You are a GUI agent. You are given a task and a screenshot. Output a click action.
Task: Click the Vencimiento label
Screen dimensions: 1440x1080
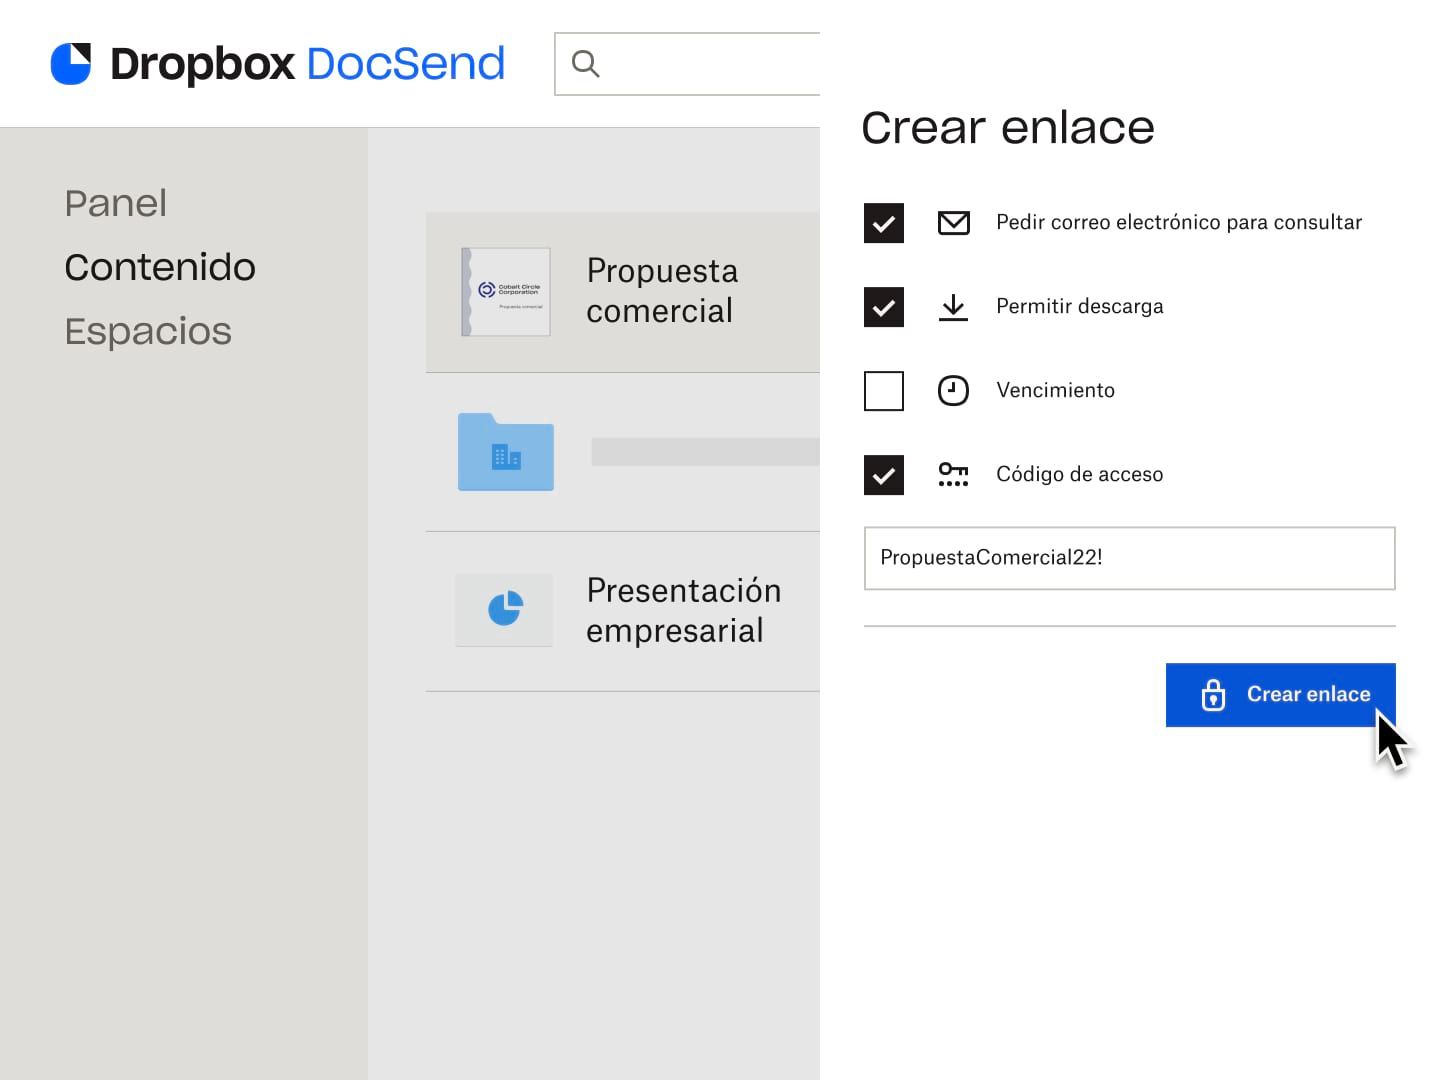click(x=1055, y=391)
